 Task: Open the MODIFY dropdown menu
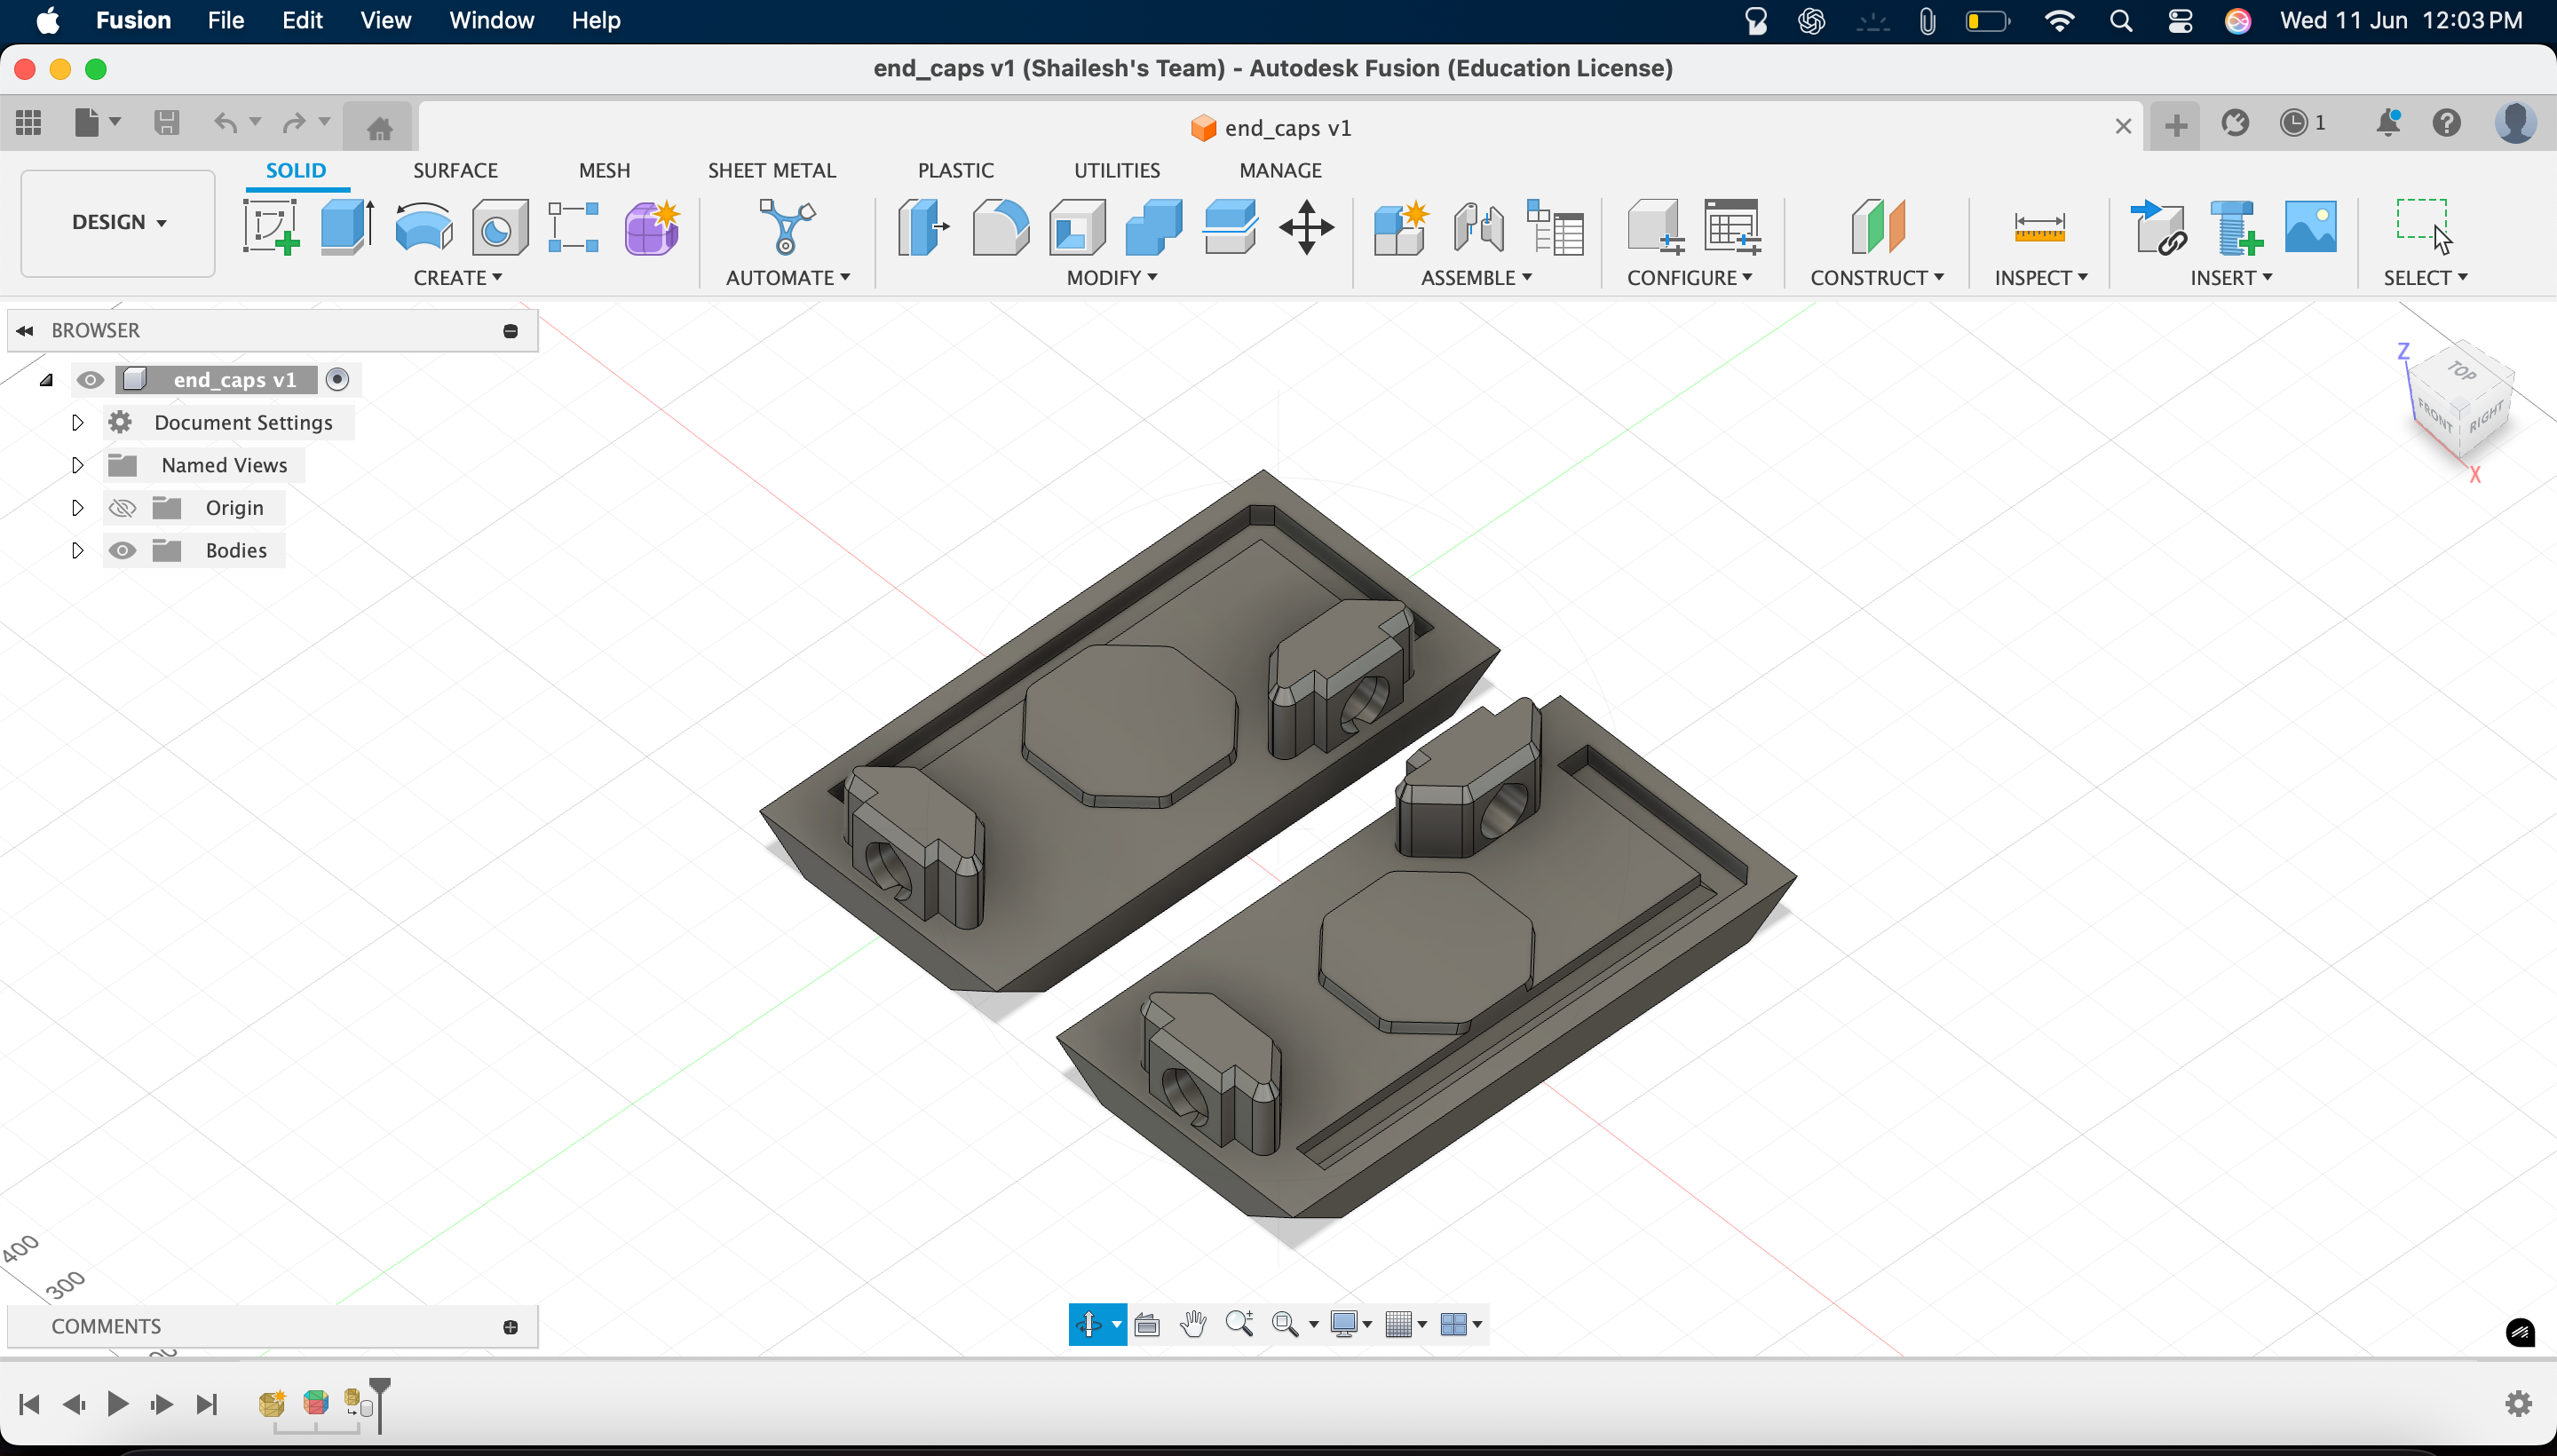tap(1111, 278)
